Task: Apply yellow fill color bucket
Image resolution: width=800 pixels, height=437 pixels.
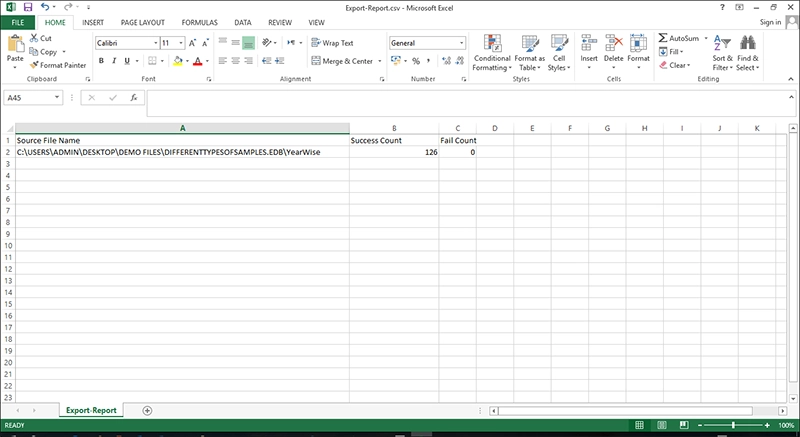Action: tap(178, 61)
